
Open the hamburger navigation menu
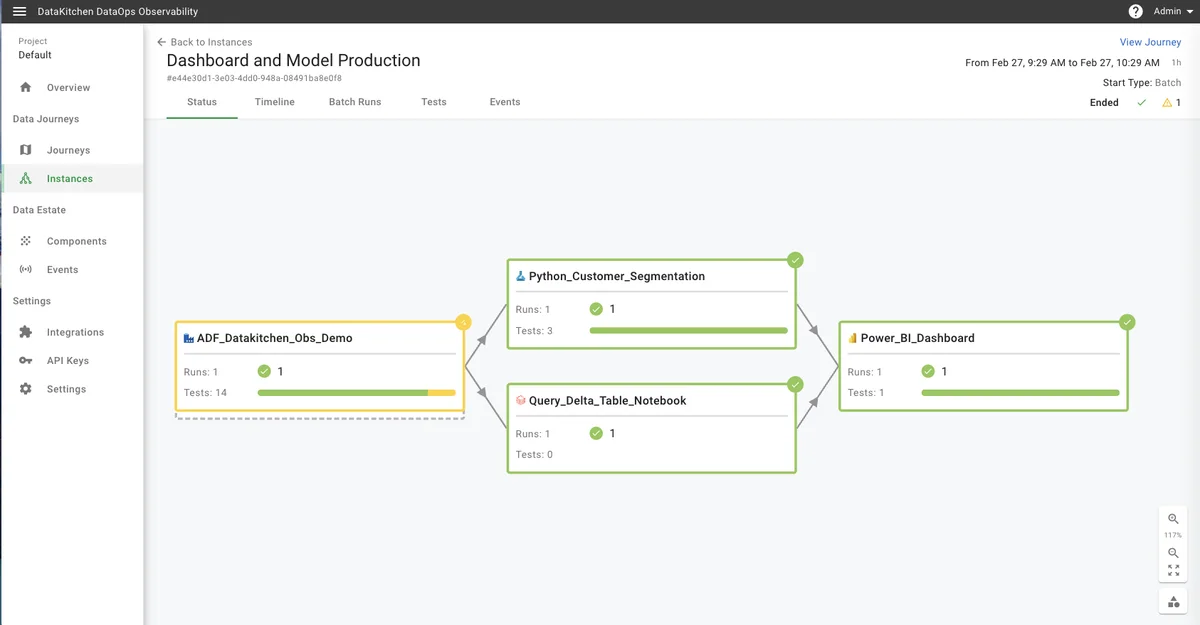pos(19,12)
